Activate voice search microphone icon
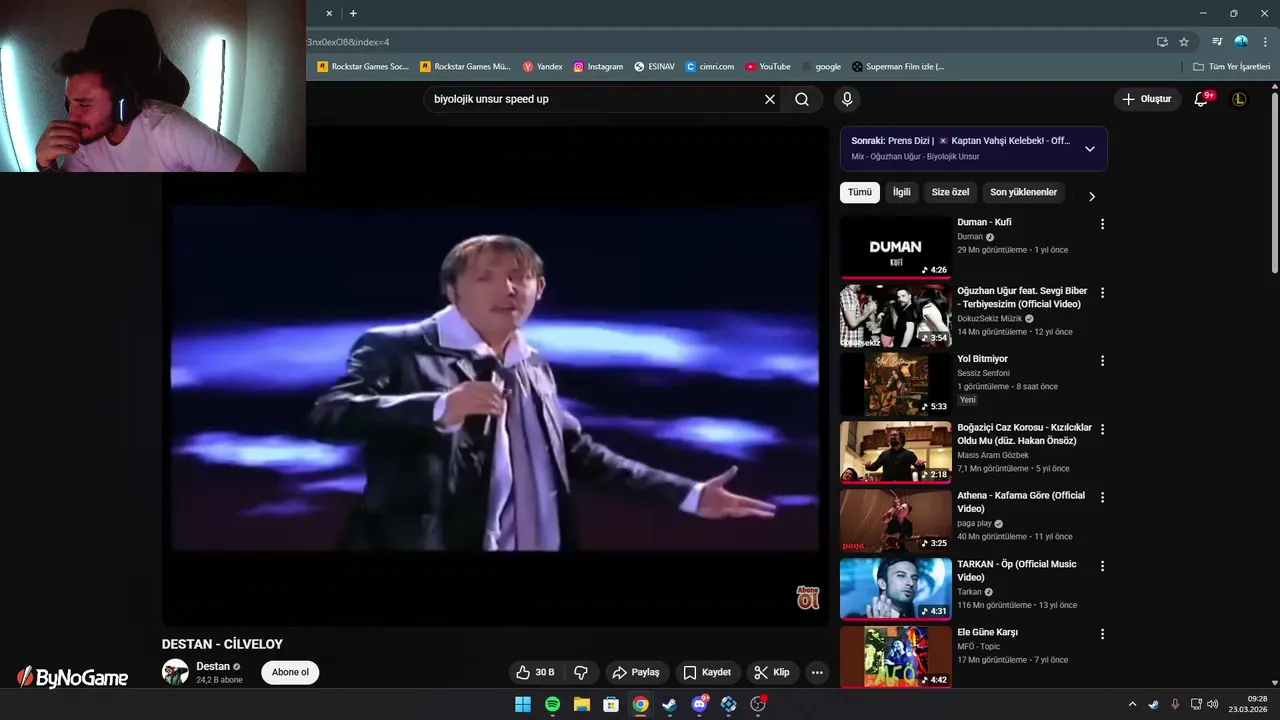This screenshot has height=720, width=1280. coord(847,99)
